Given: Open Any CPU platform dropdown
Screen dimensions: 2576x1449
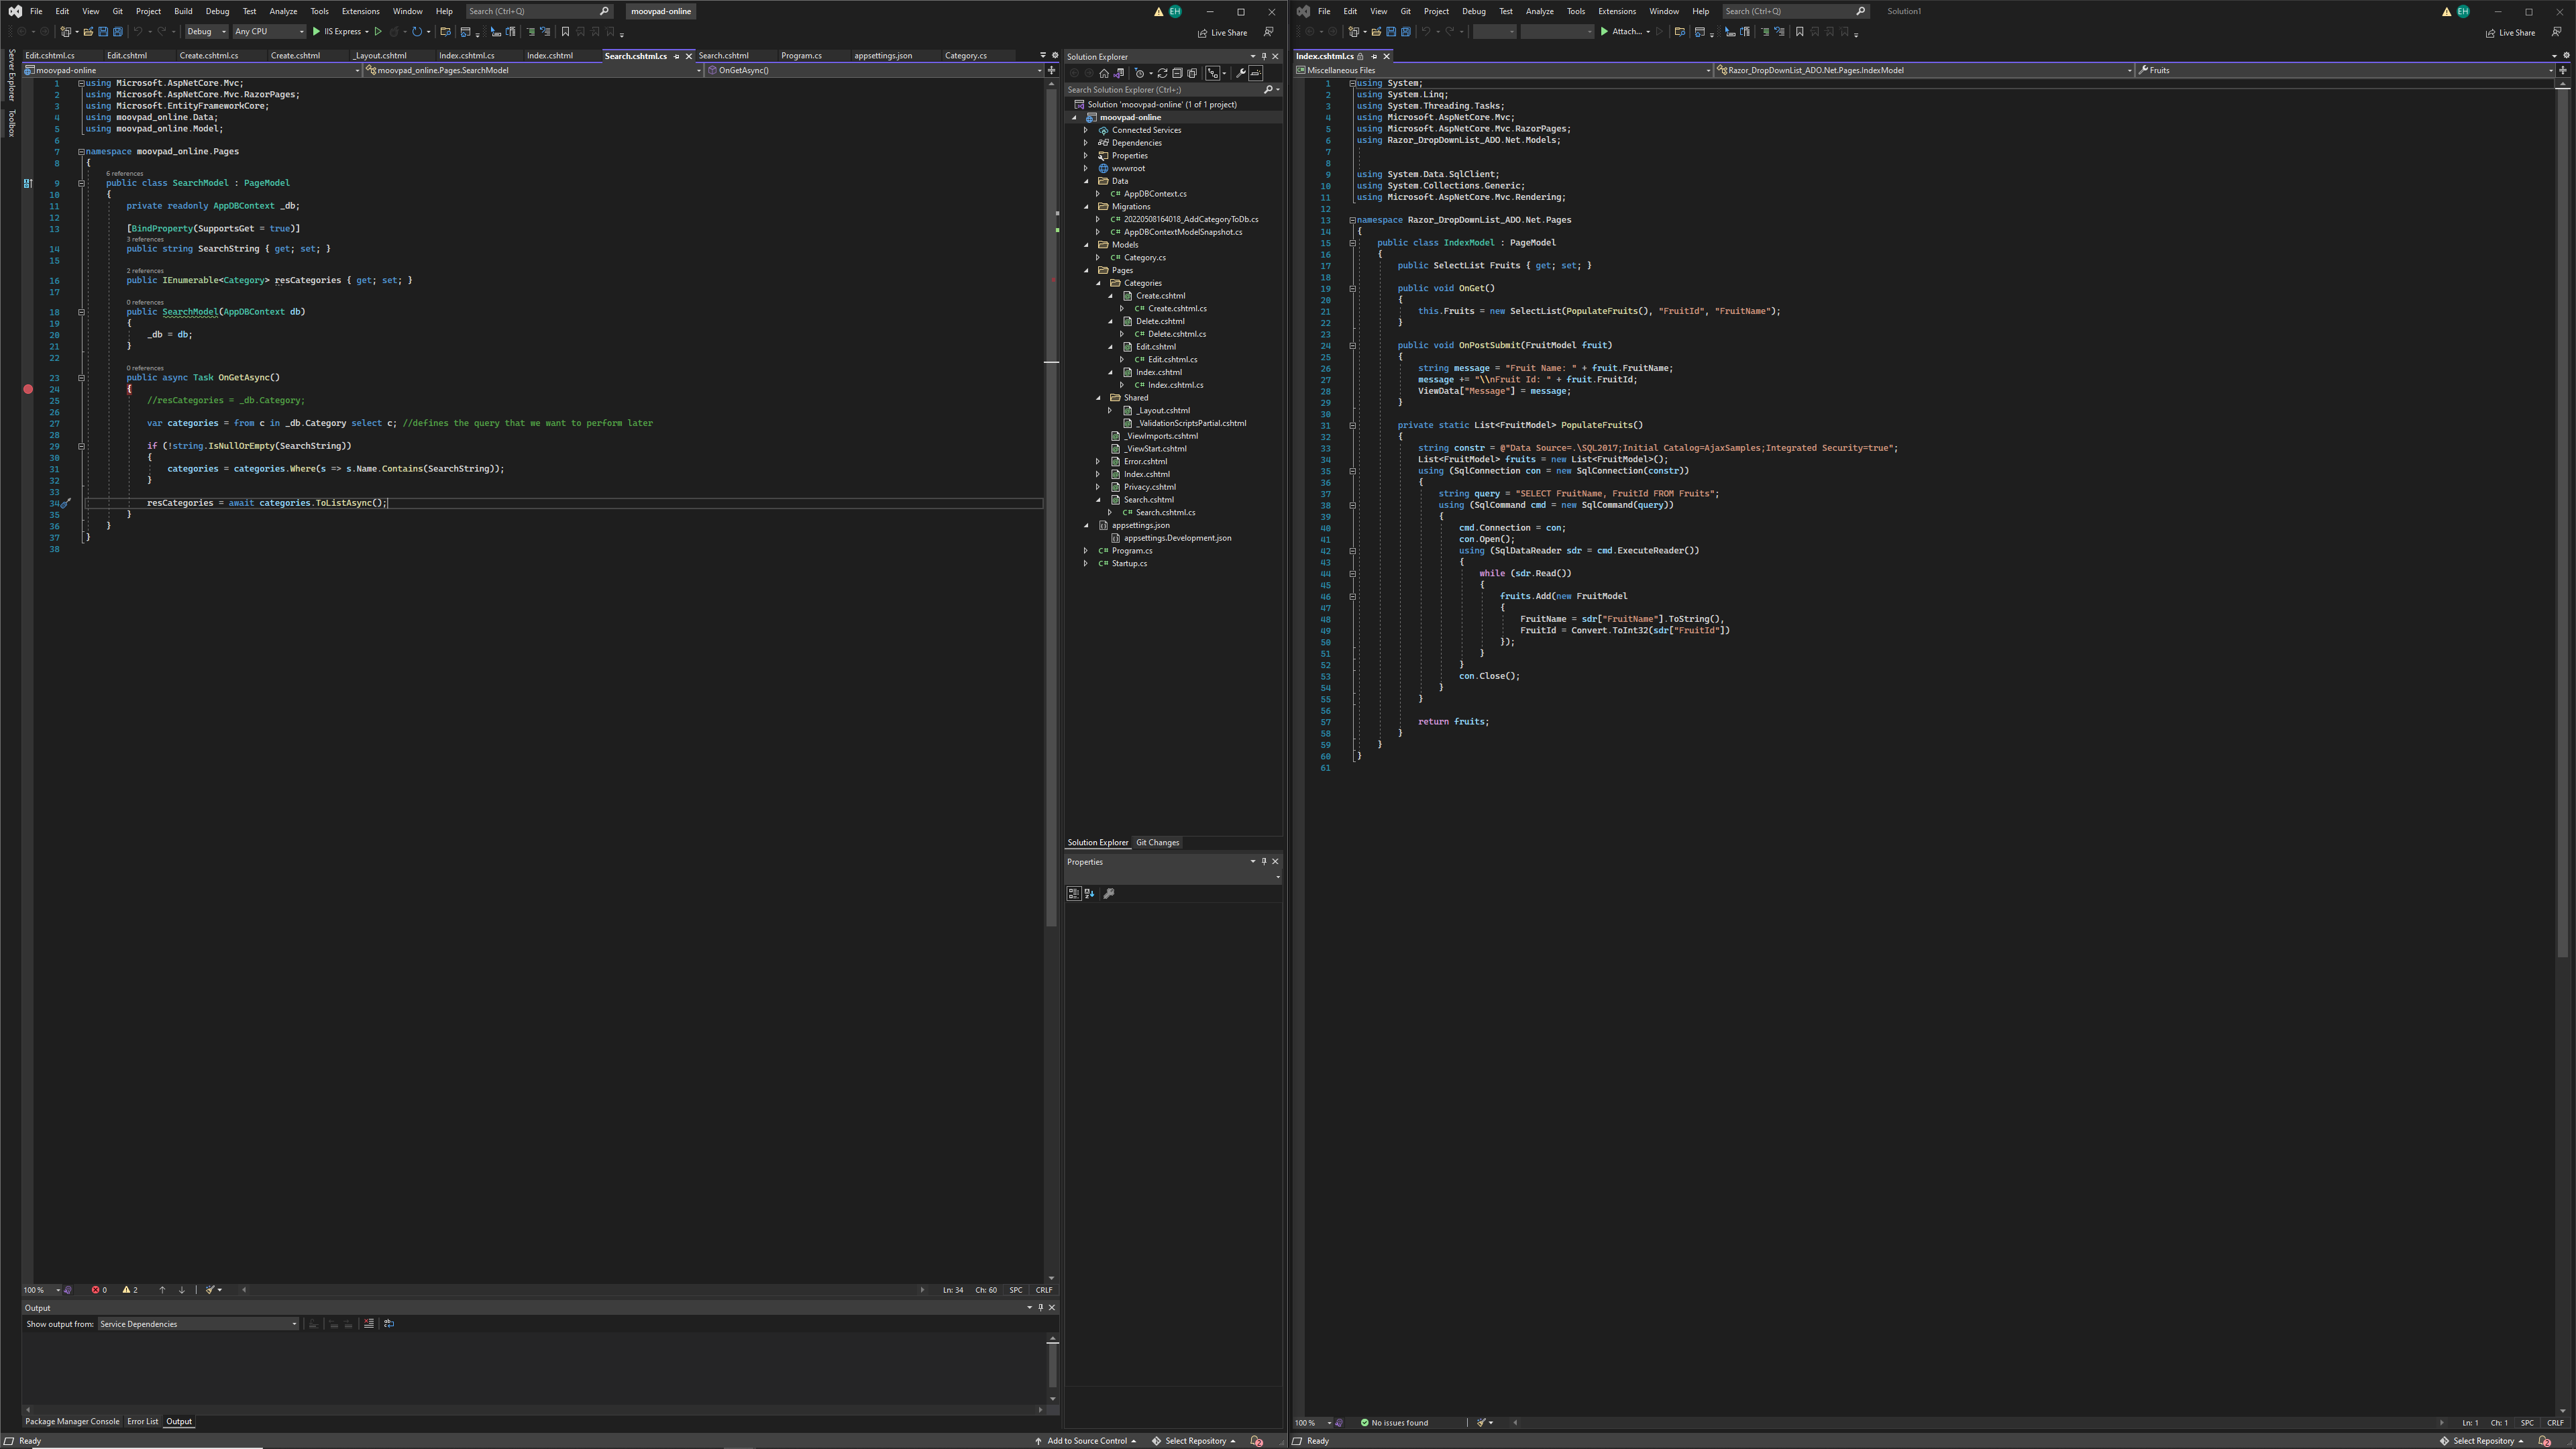Looking at the screenshot, I should coord(269,32).
